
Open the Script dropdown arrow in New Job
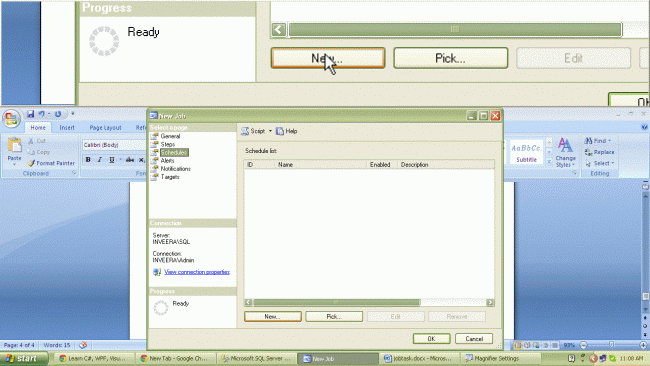pyautogui.click(x=270, y=131)
